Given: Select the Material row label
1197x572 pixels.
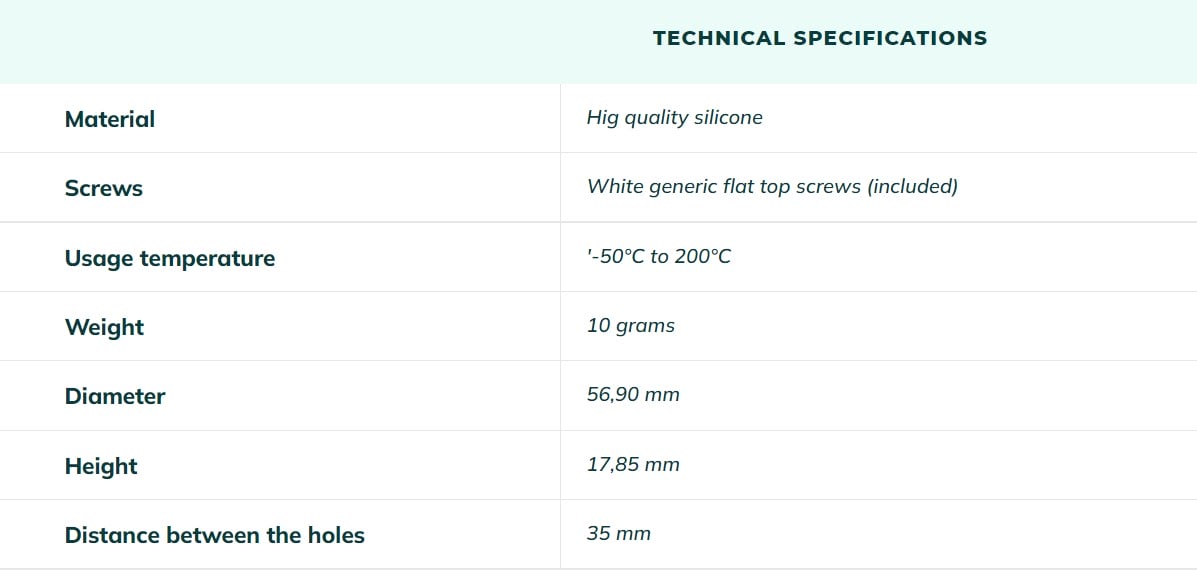Looking at the screenshot, I should pyautogui.click(x=110, y=119).
